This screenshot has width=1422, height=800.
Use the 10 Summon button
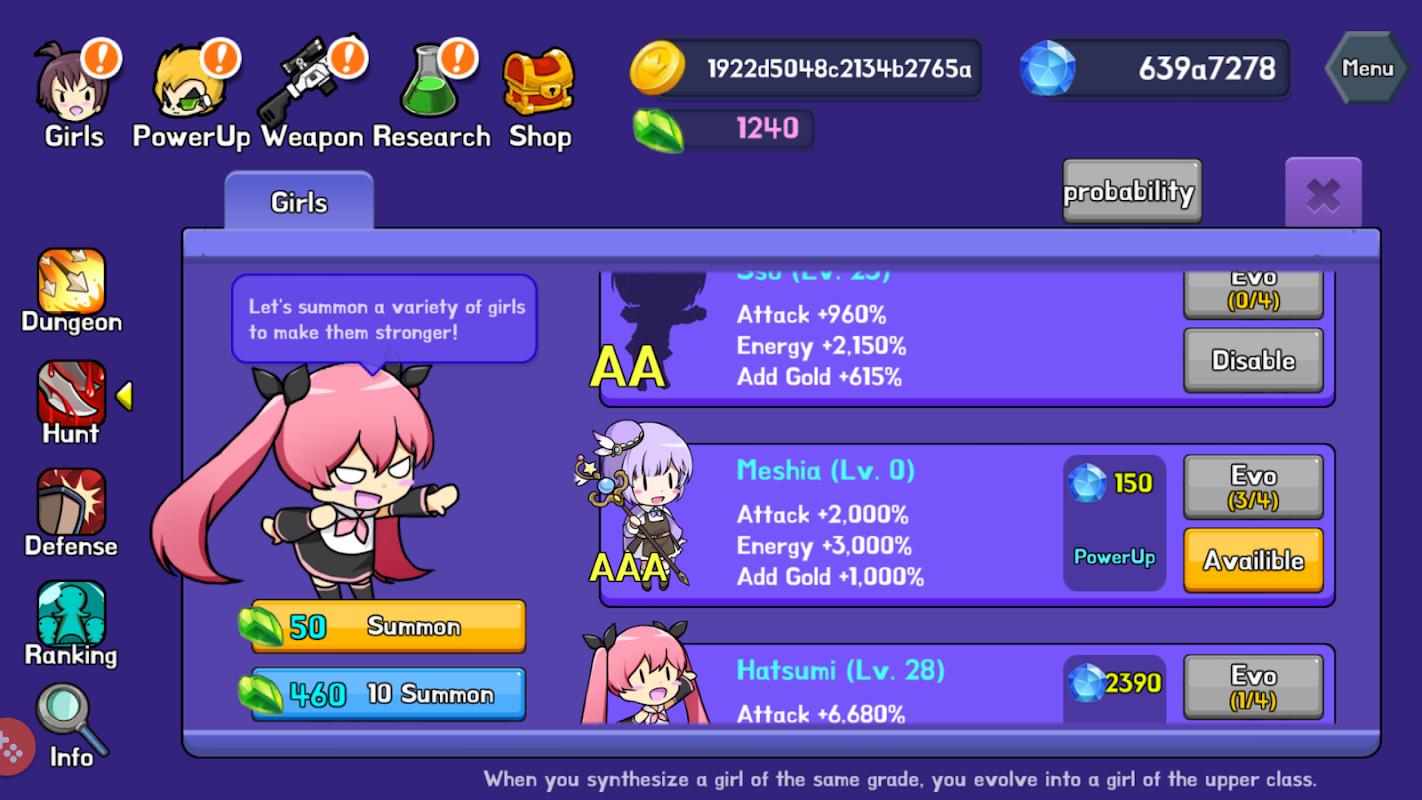(x=387, y=694)
